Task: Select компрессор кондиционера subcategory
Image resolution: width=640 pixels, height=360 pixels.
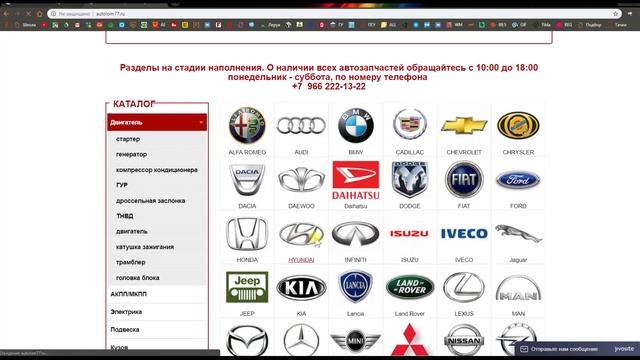Action: point(157,170)
